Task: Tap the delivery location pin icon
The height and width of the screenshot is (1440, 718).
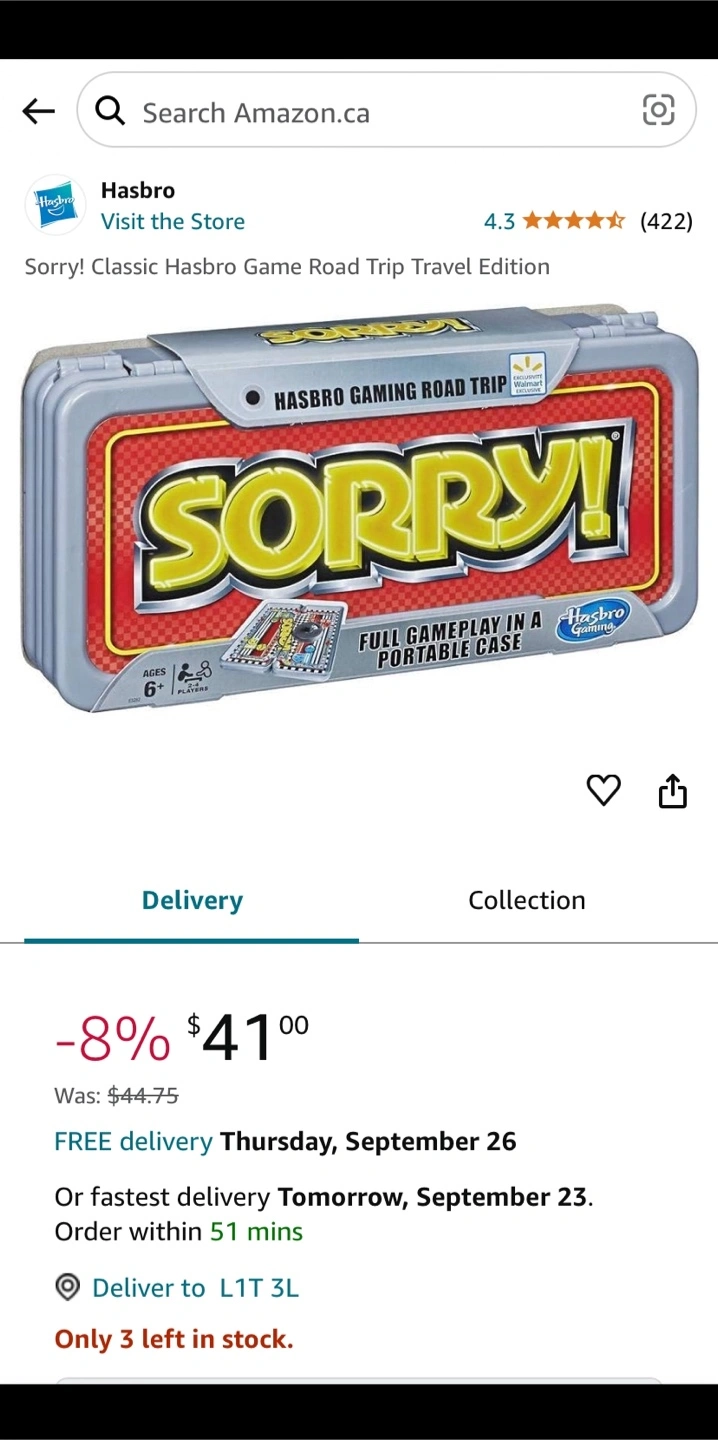Action: (67, 1288)
